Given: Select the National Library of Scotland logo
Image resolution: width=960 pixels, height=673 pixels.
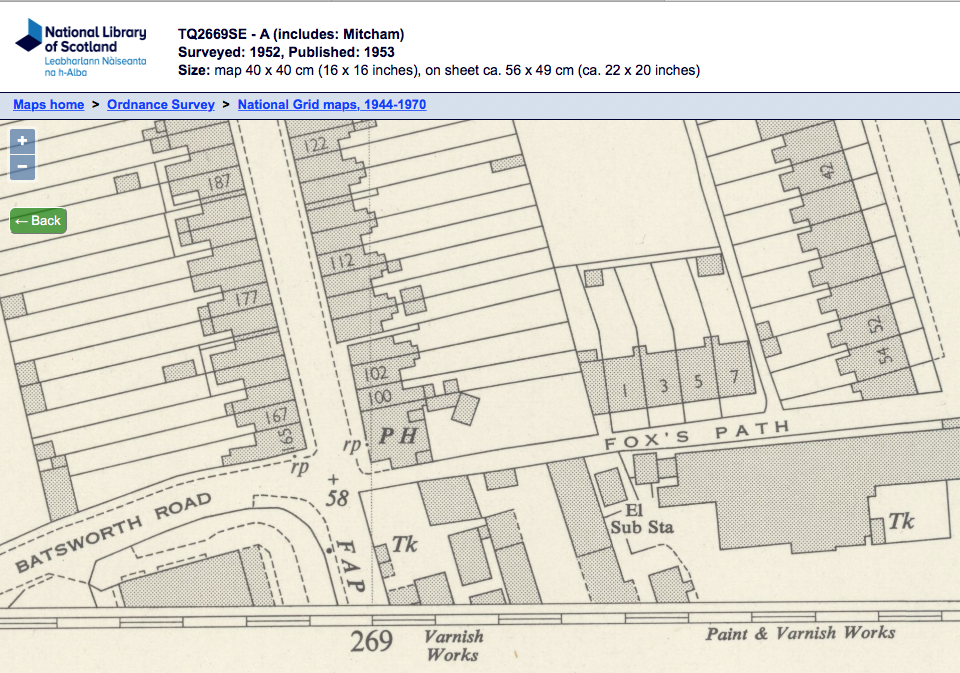Looking at the screenshot, I should pos(80,44).
